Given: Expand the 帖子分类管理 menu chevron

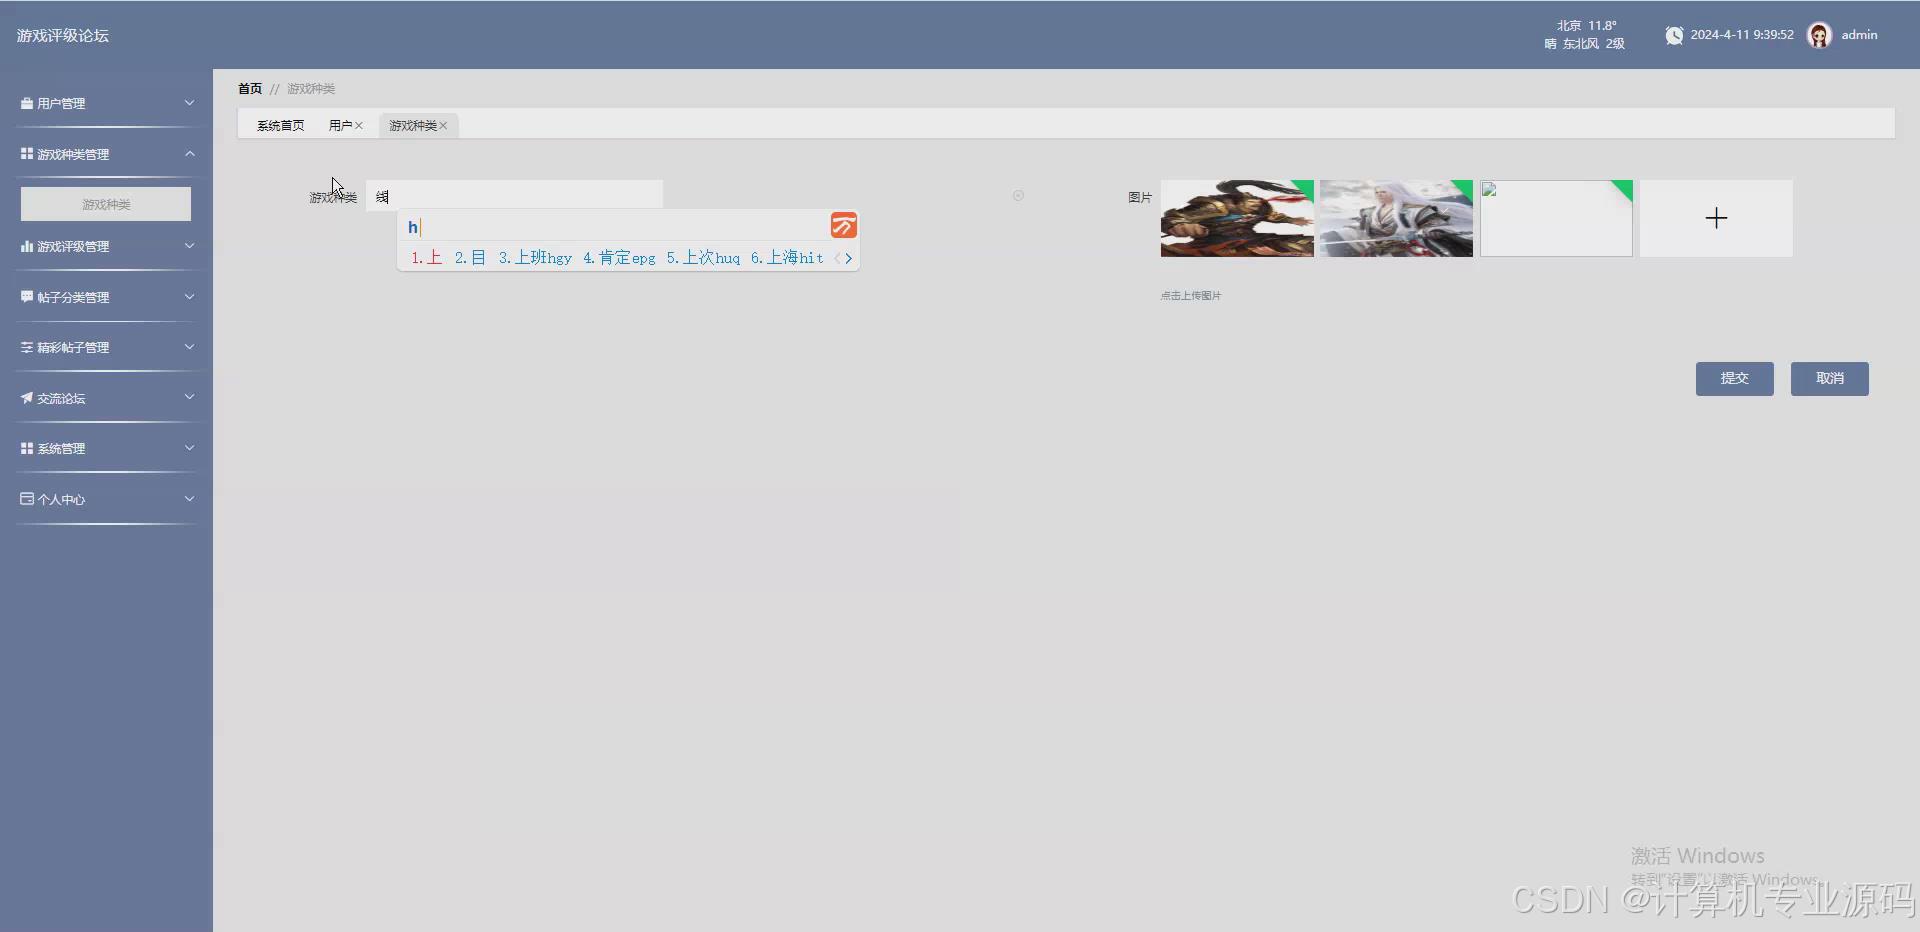Looking at the screenshot, I should tap(189, 297).
